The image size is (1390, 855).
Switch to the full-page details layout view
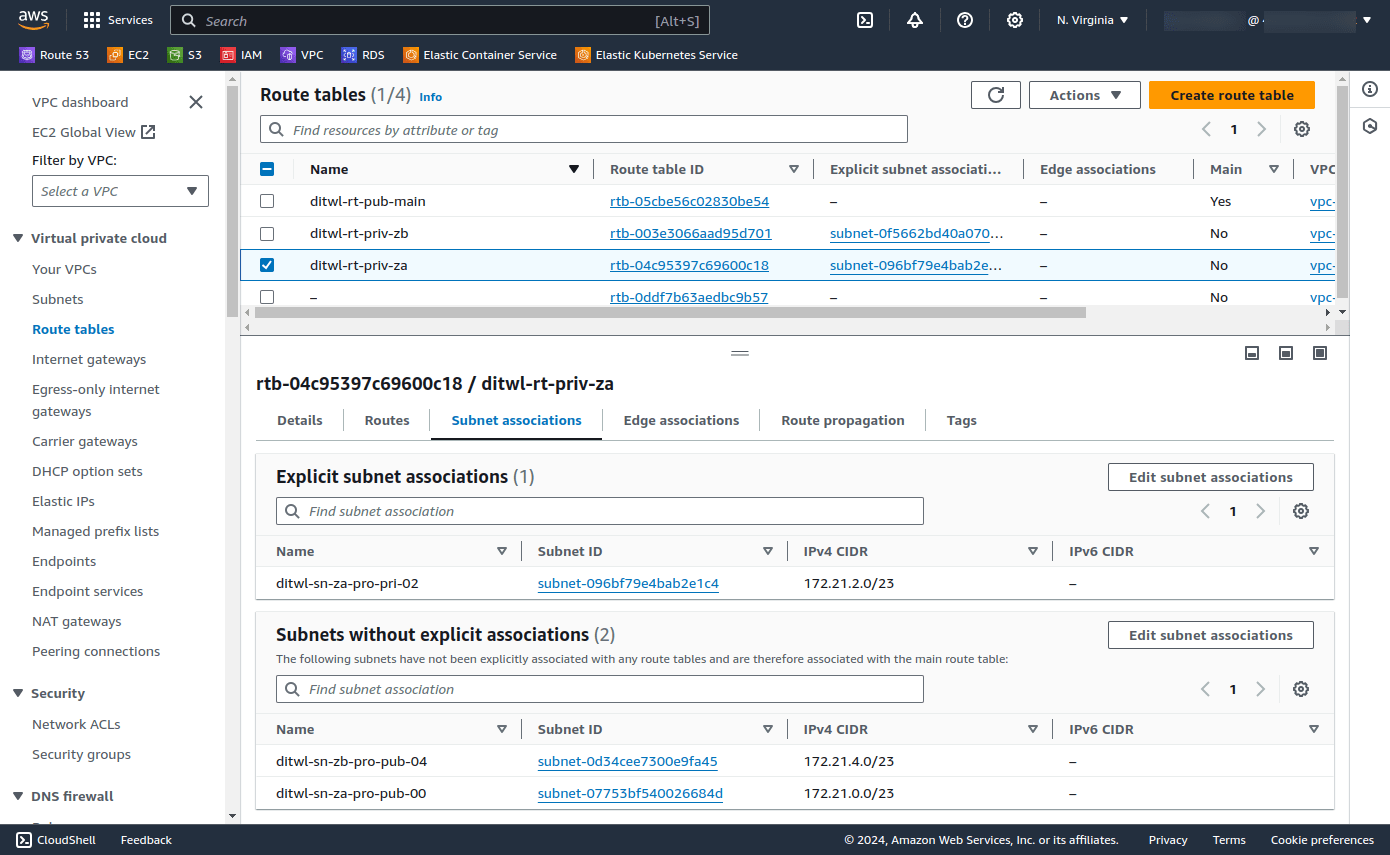click(x=1319, y=353)
